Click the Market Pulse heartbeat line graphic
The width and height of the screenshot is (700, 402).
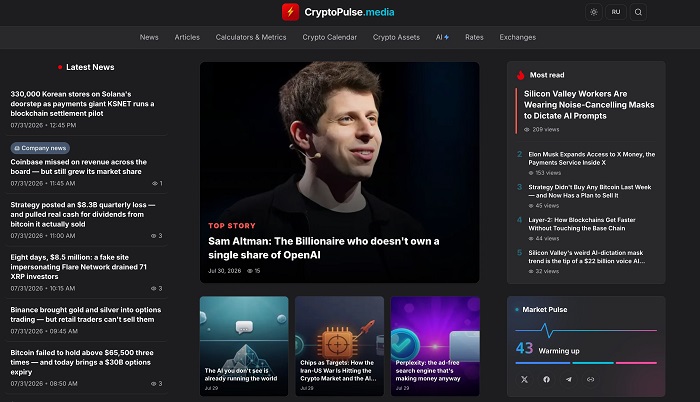586,331
